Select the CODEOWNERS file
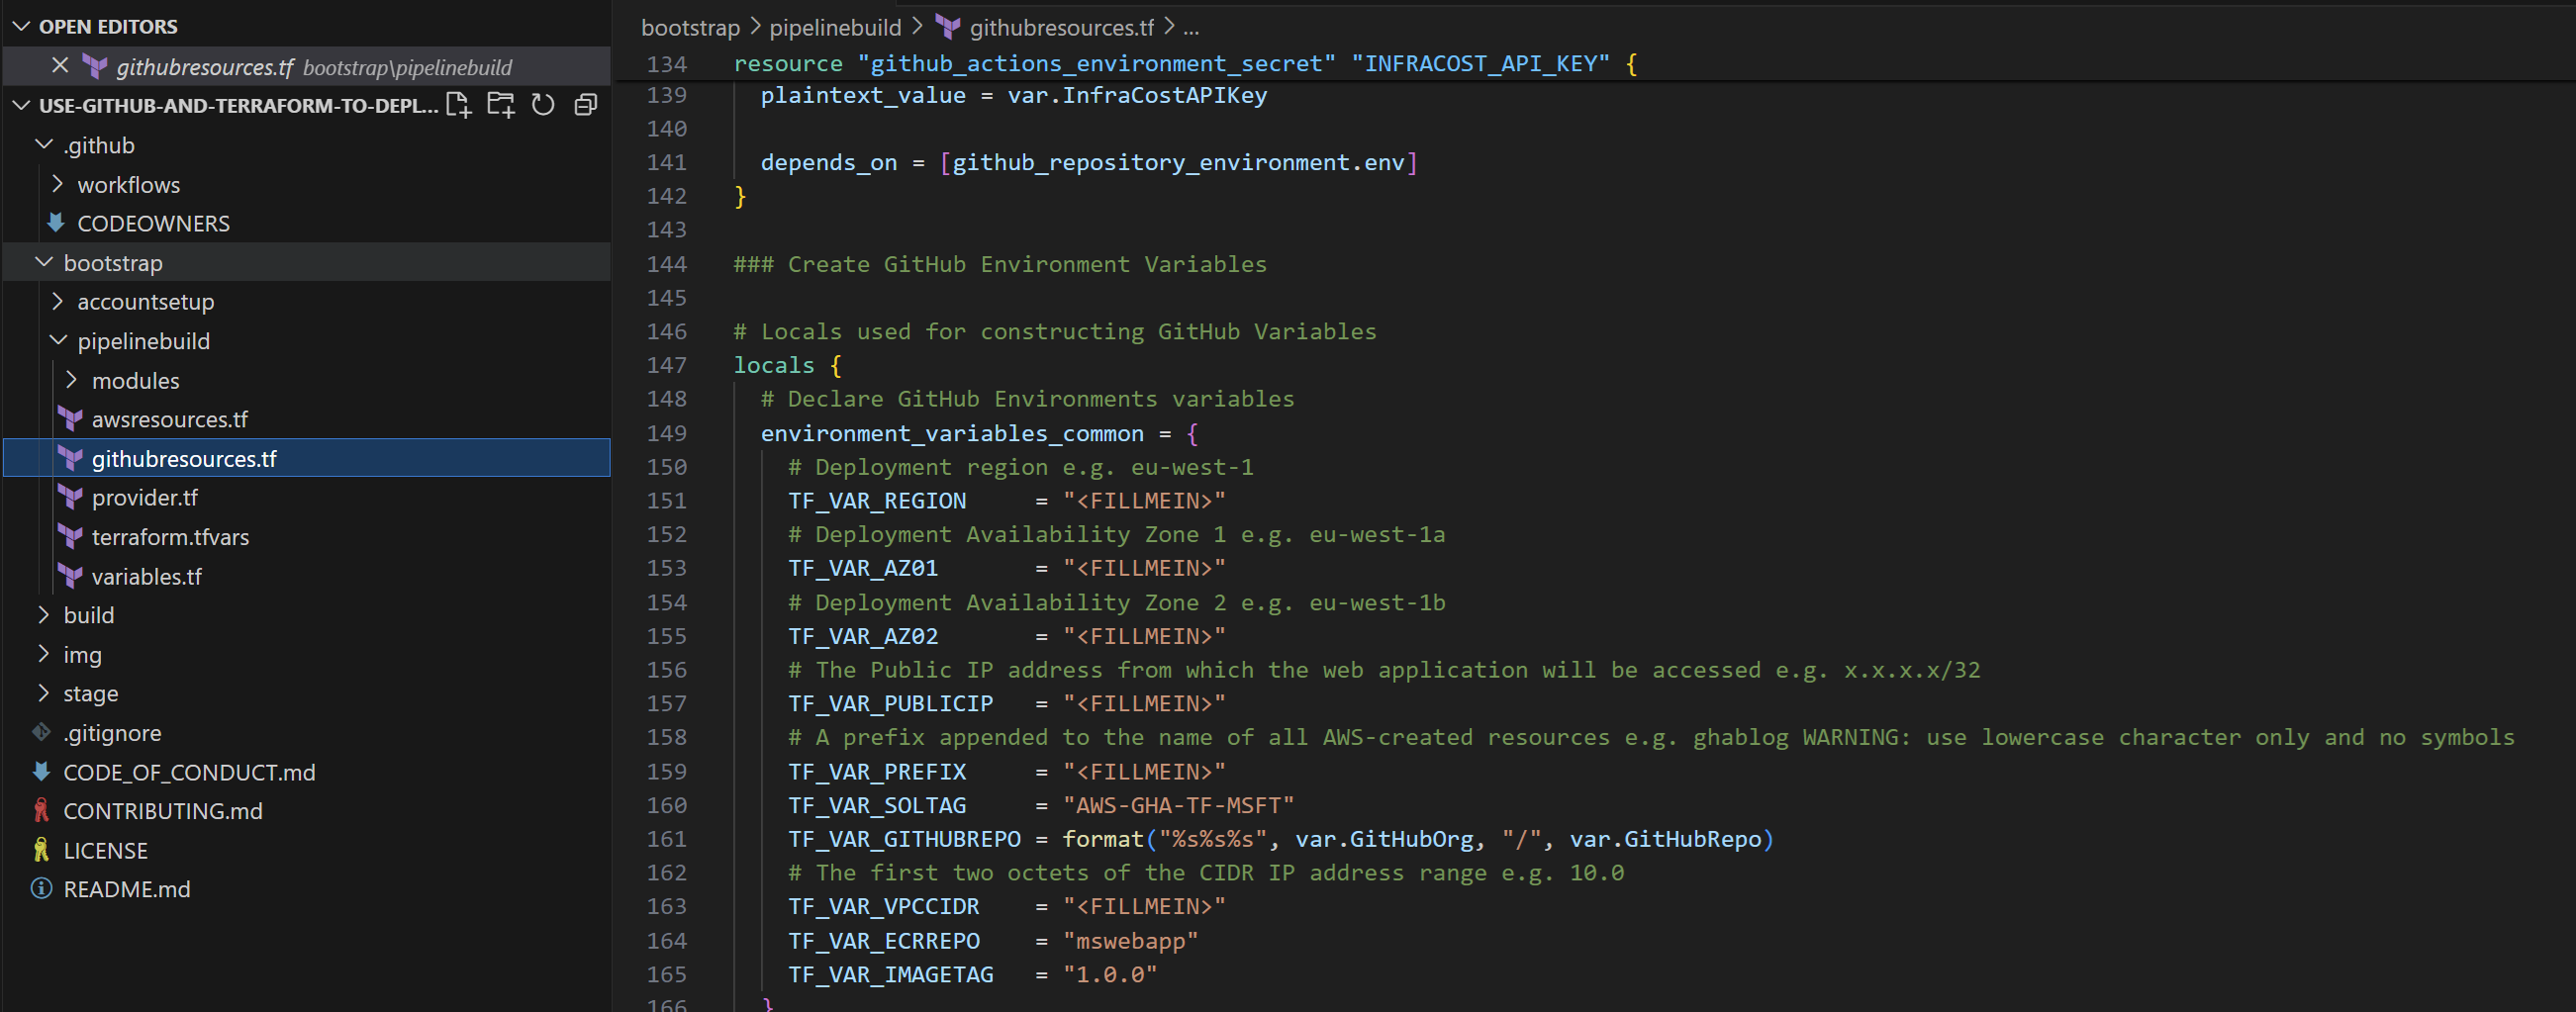 tap(155, 223)
